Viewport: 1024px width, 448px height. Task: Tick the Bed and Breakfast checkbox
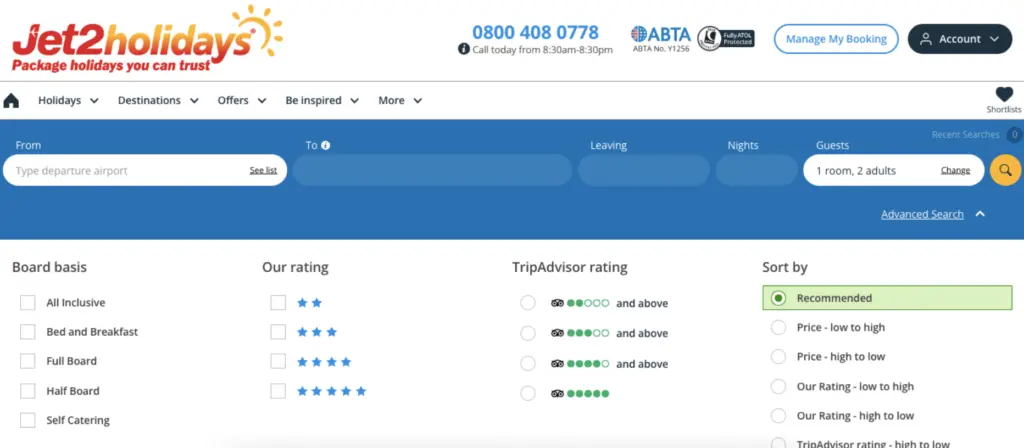[x=27, y=332]
